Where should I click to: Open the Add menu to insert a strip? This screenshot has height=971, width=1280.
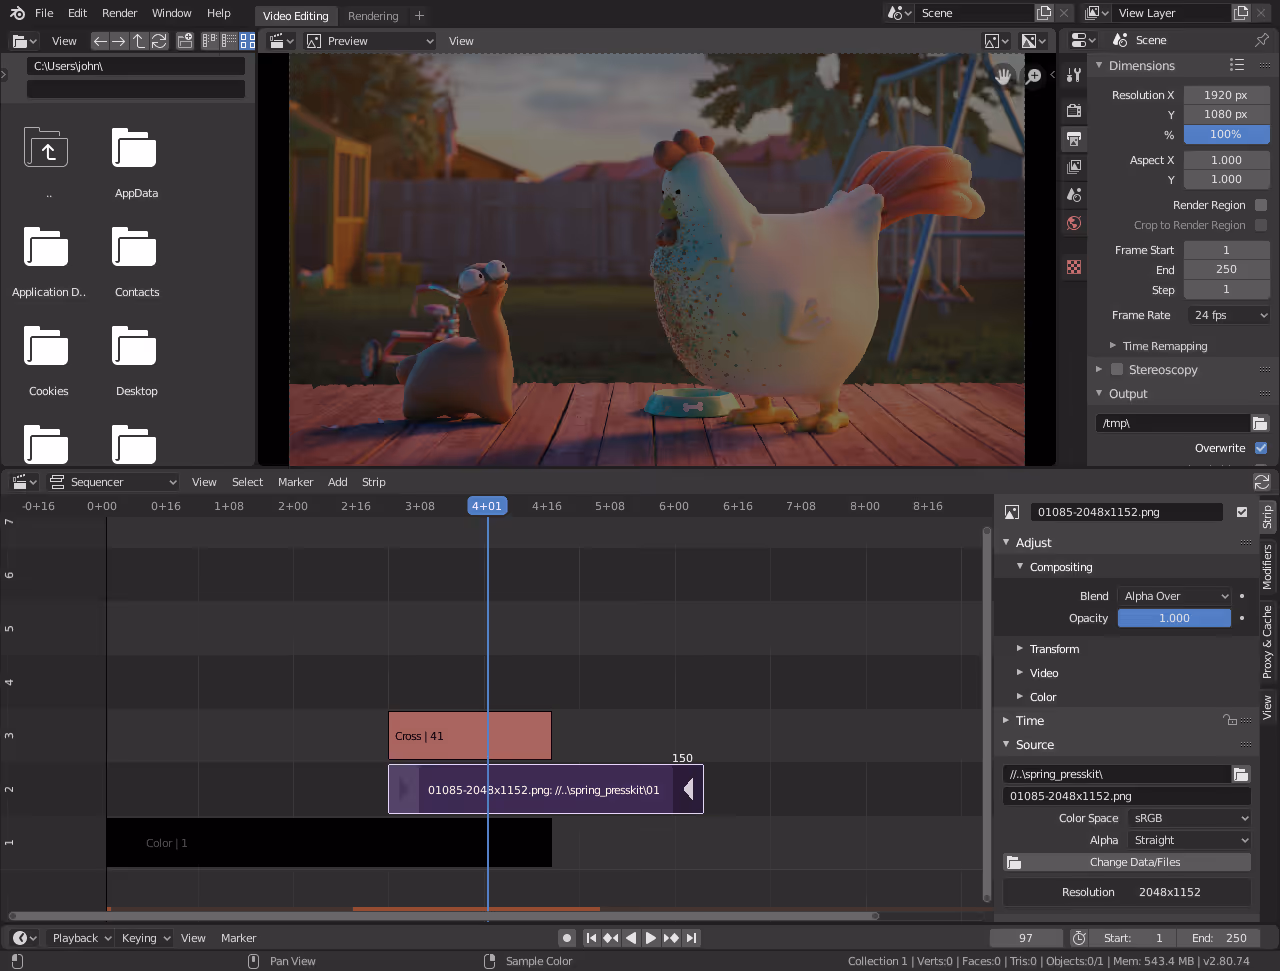[x=337, y=482]
